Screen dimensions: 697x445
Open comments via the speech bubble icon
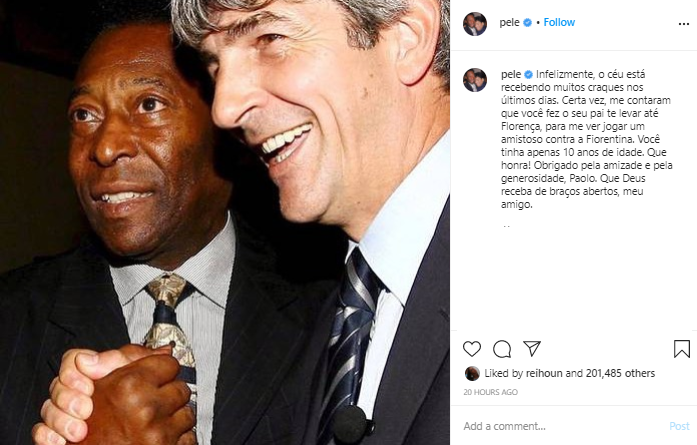point(502,349)
